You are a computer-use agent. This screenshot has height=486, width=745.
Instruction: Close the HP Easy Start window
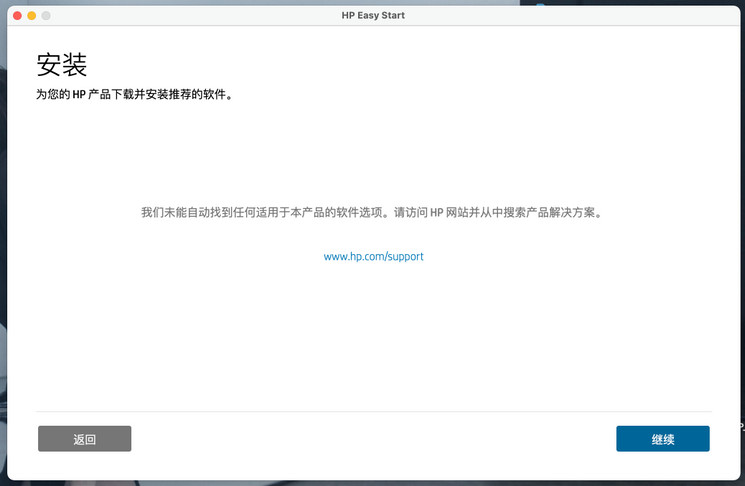(x=18, y=16)
